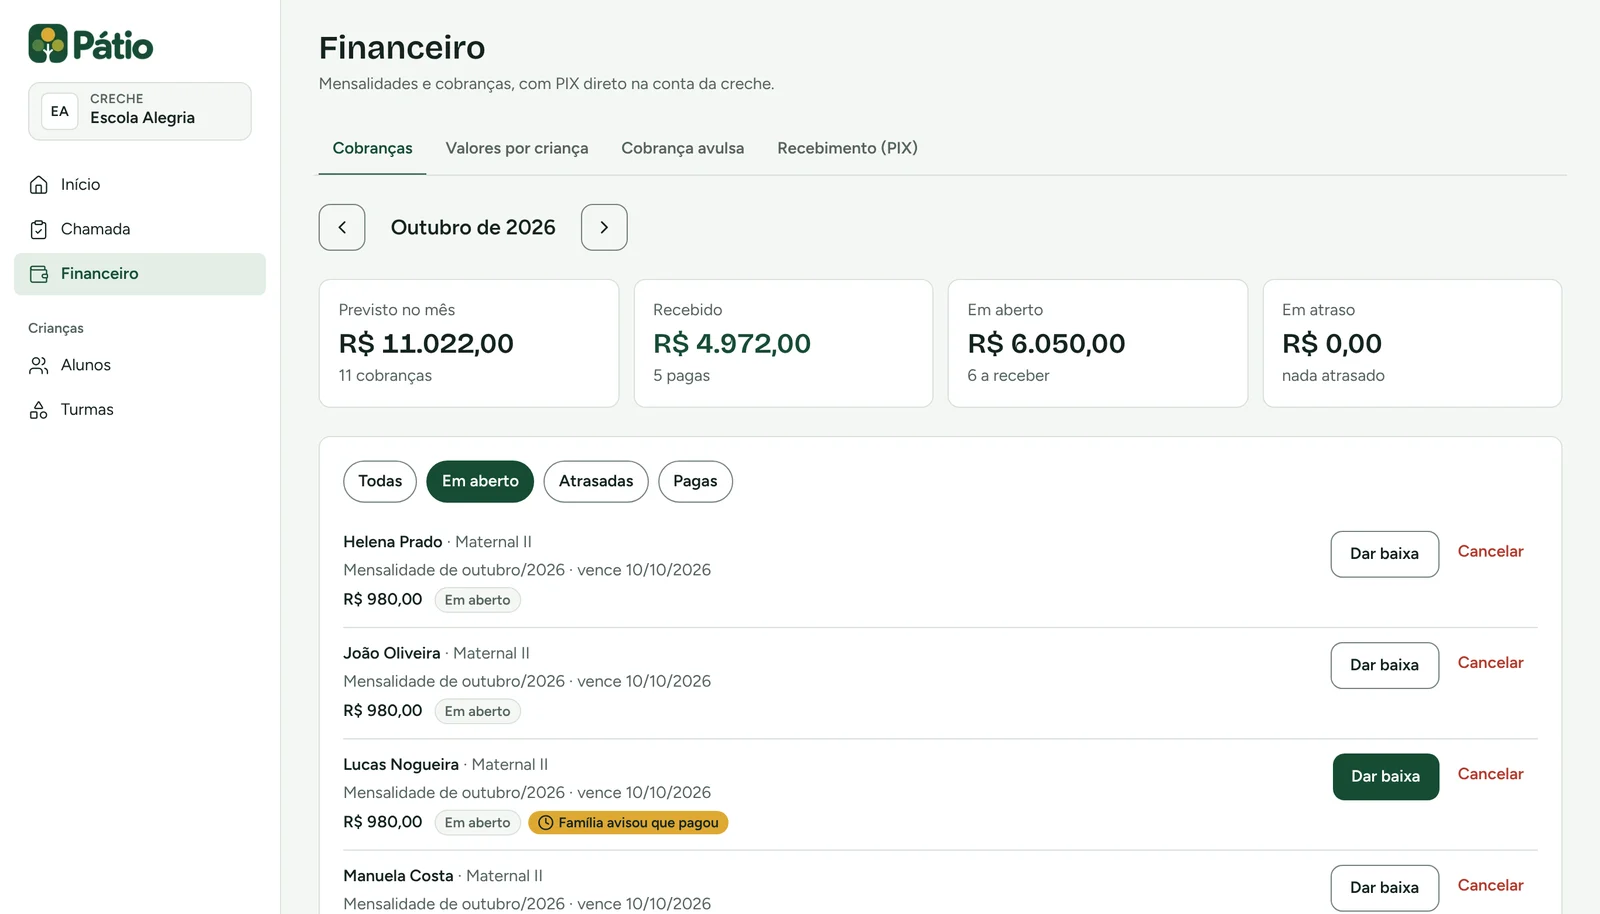Cancel João Oliveira's charge
The image size is (1600, 914).
[x=1490, y=663]
